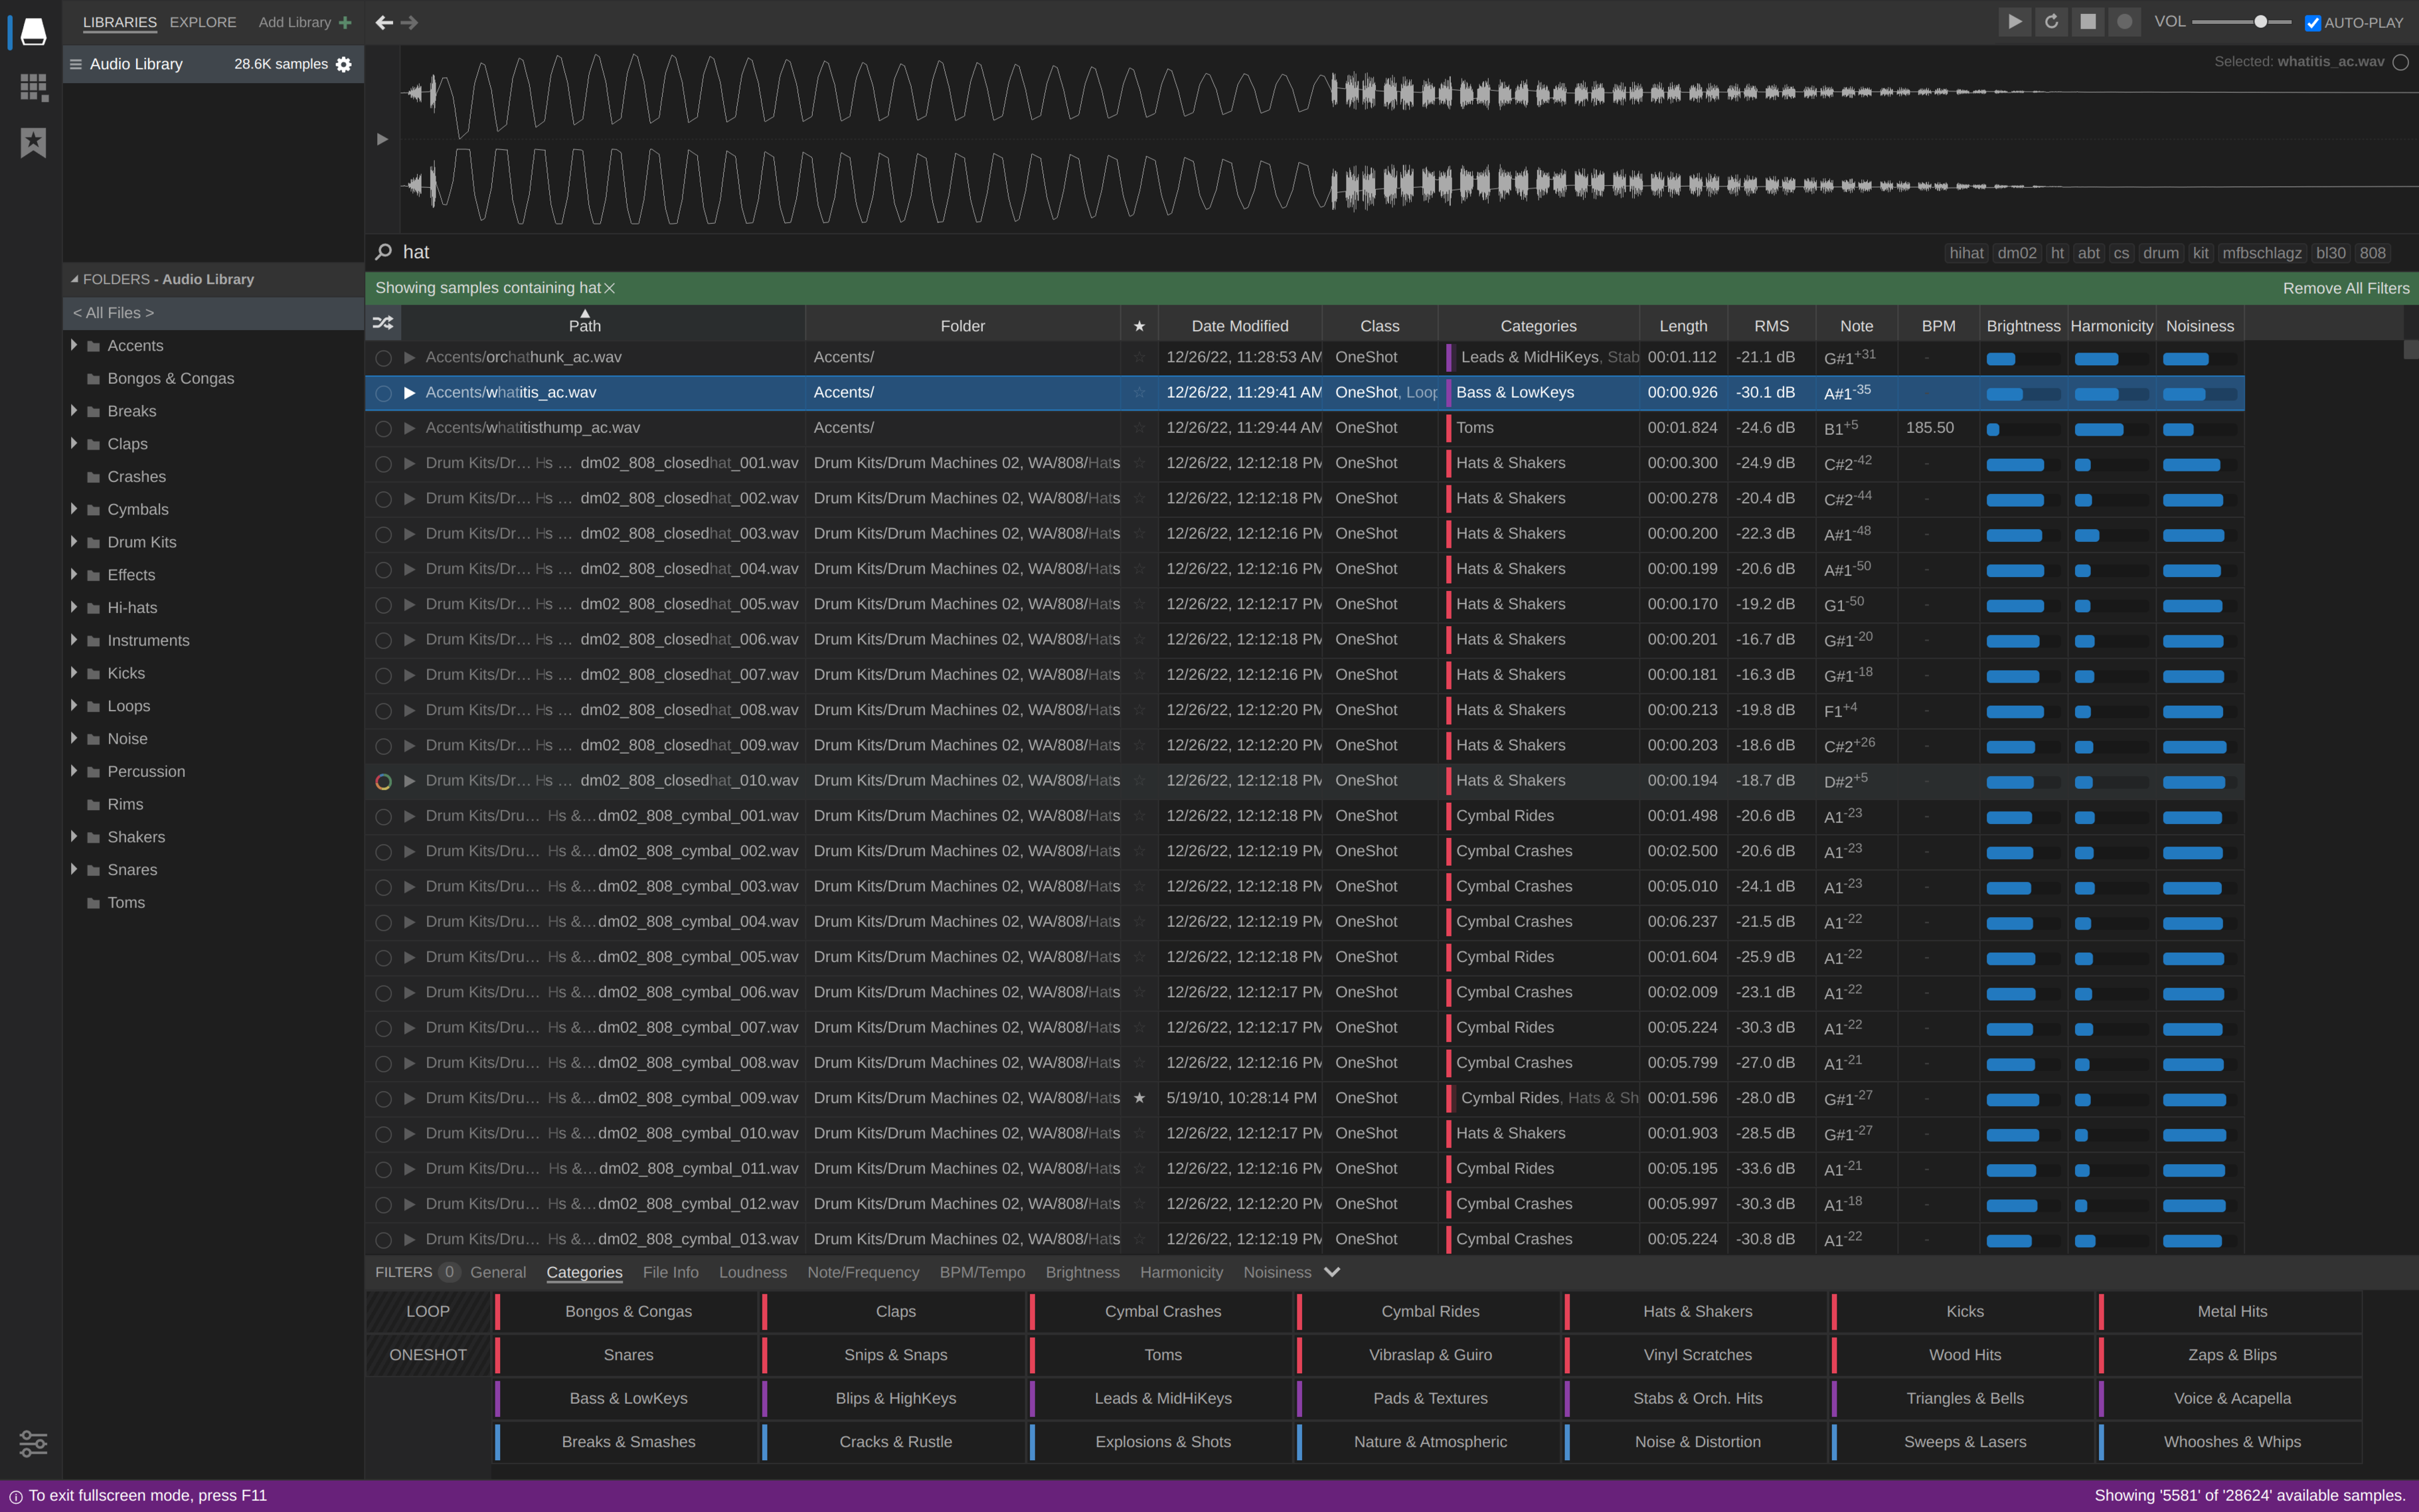Open the General filter tab
The width and height of the screenshot is (2419, 1512).
pos(498,1272)
